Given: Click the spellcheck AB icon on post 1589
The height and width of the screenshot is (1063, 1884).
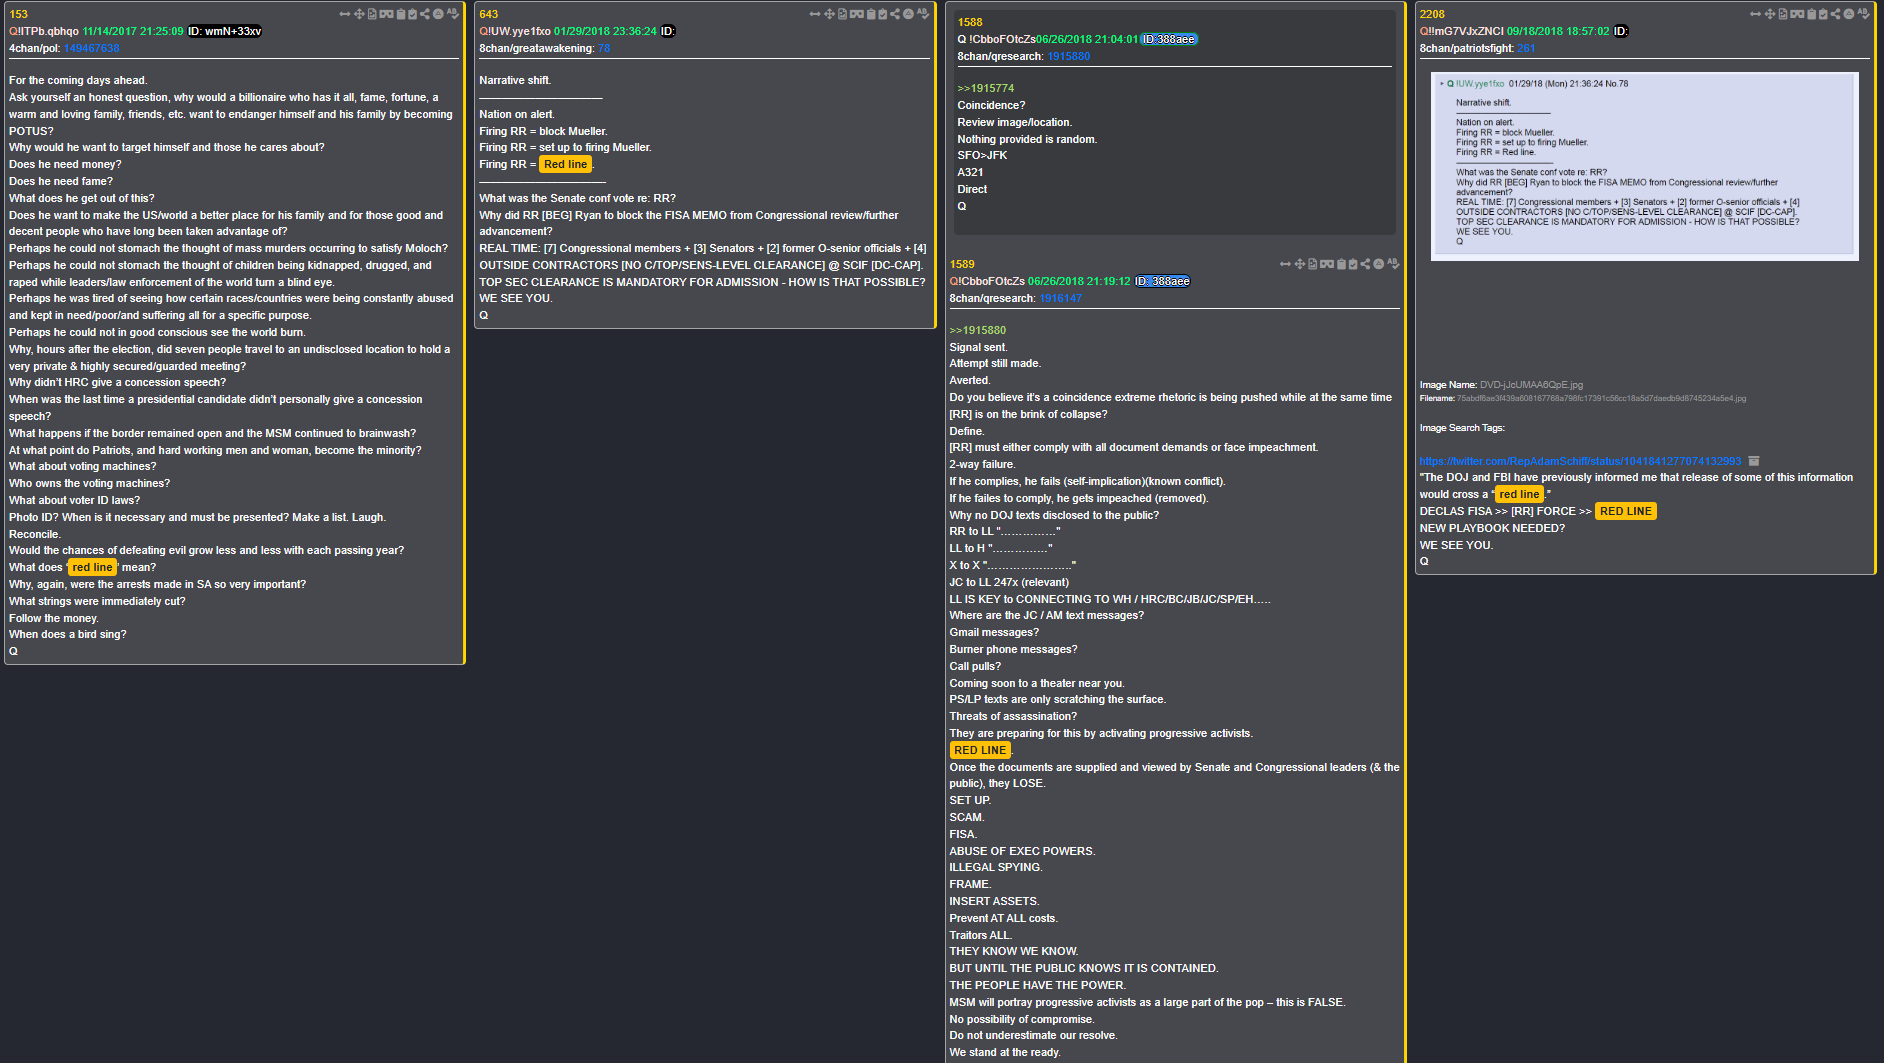Looking at the screenshot, I should tap(1393, 264).
